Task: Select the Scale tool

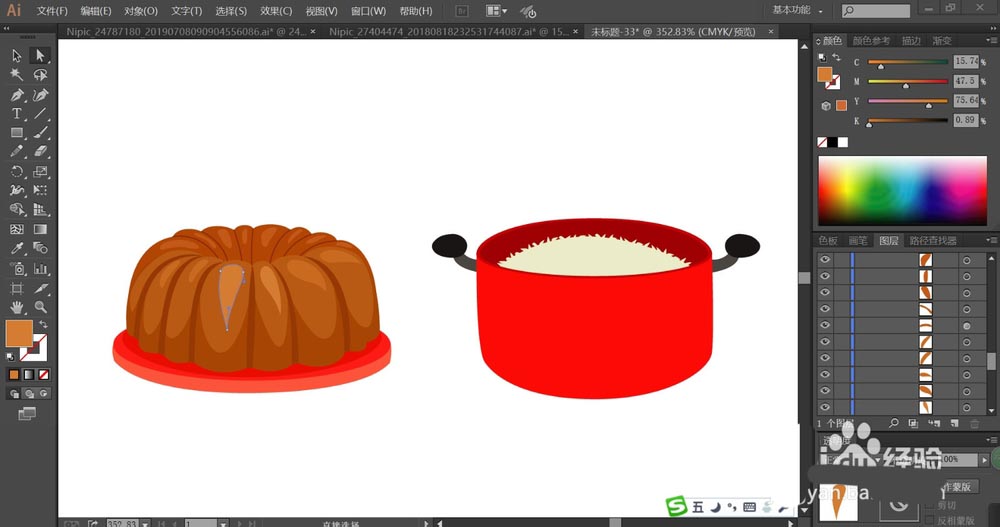Action: click(40, 172)
